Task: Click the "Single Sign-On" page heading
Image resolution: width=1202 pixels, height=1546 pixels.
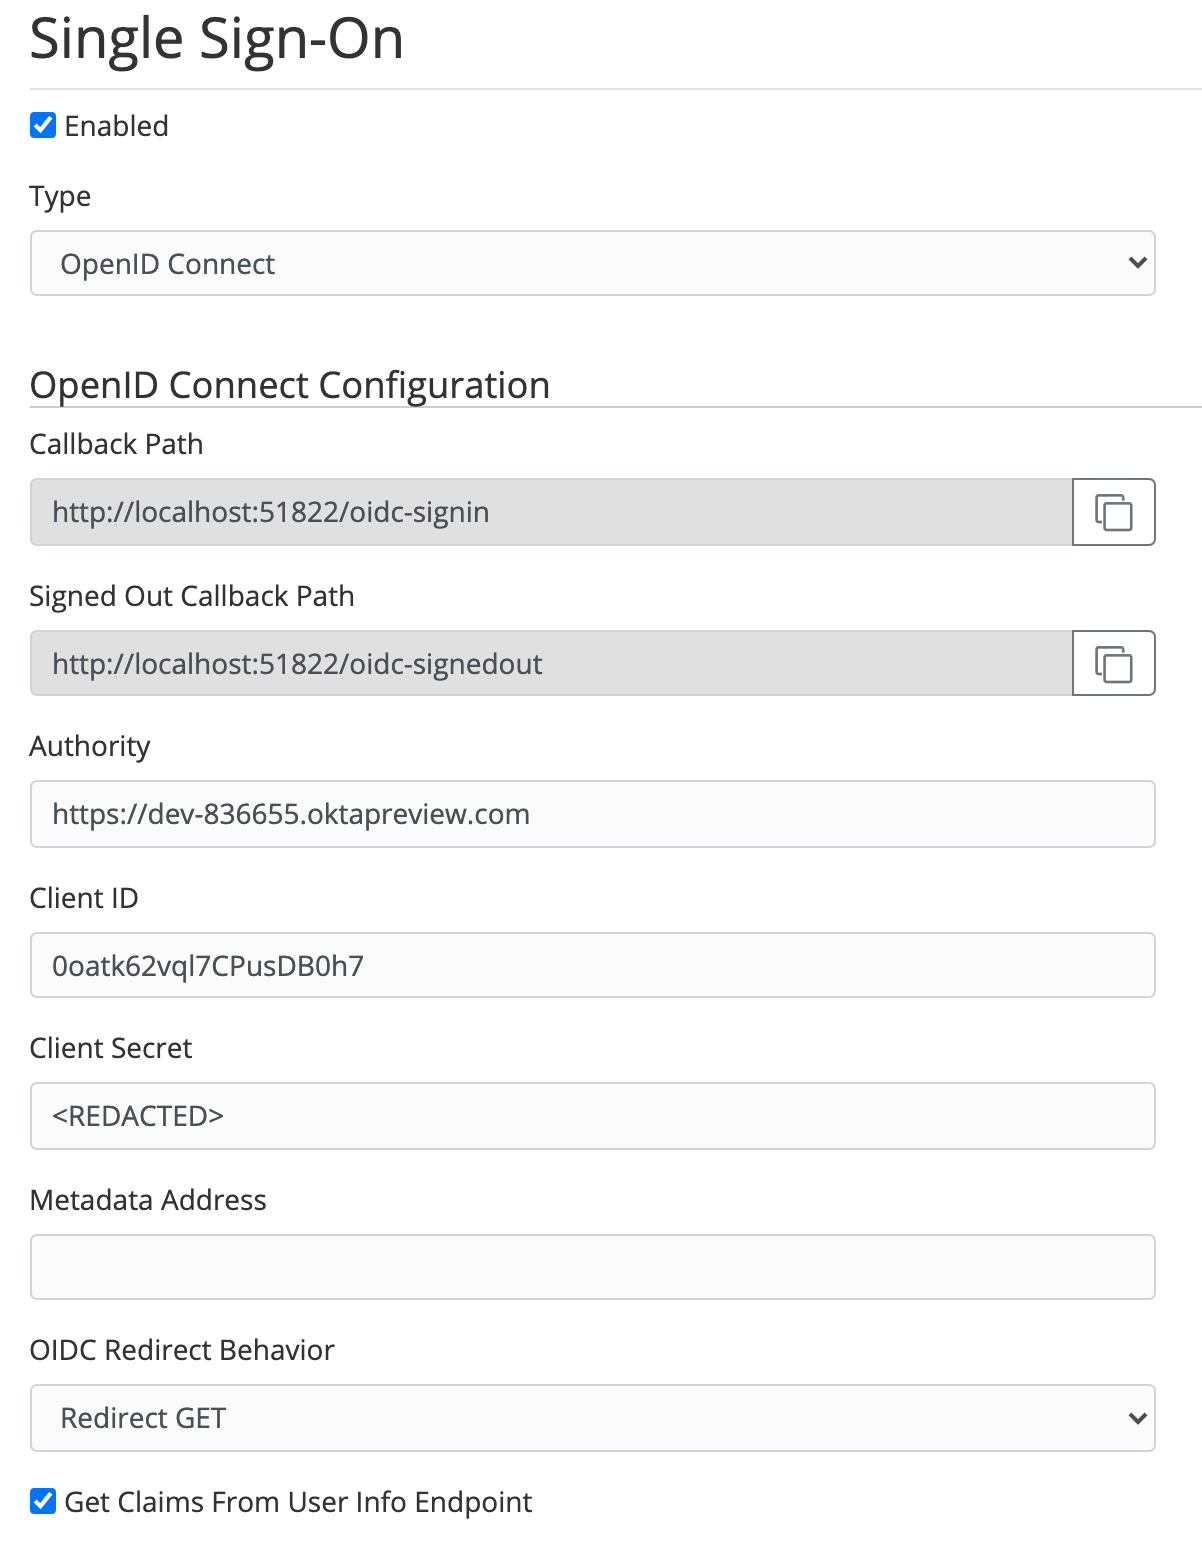Action: tap(216, 40)
